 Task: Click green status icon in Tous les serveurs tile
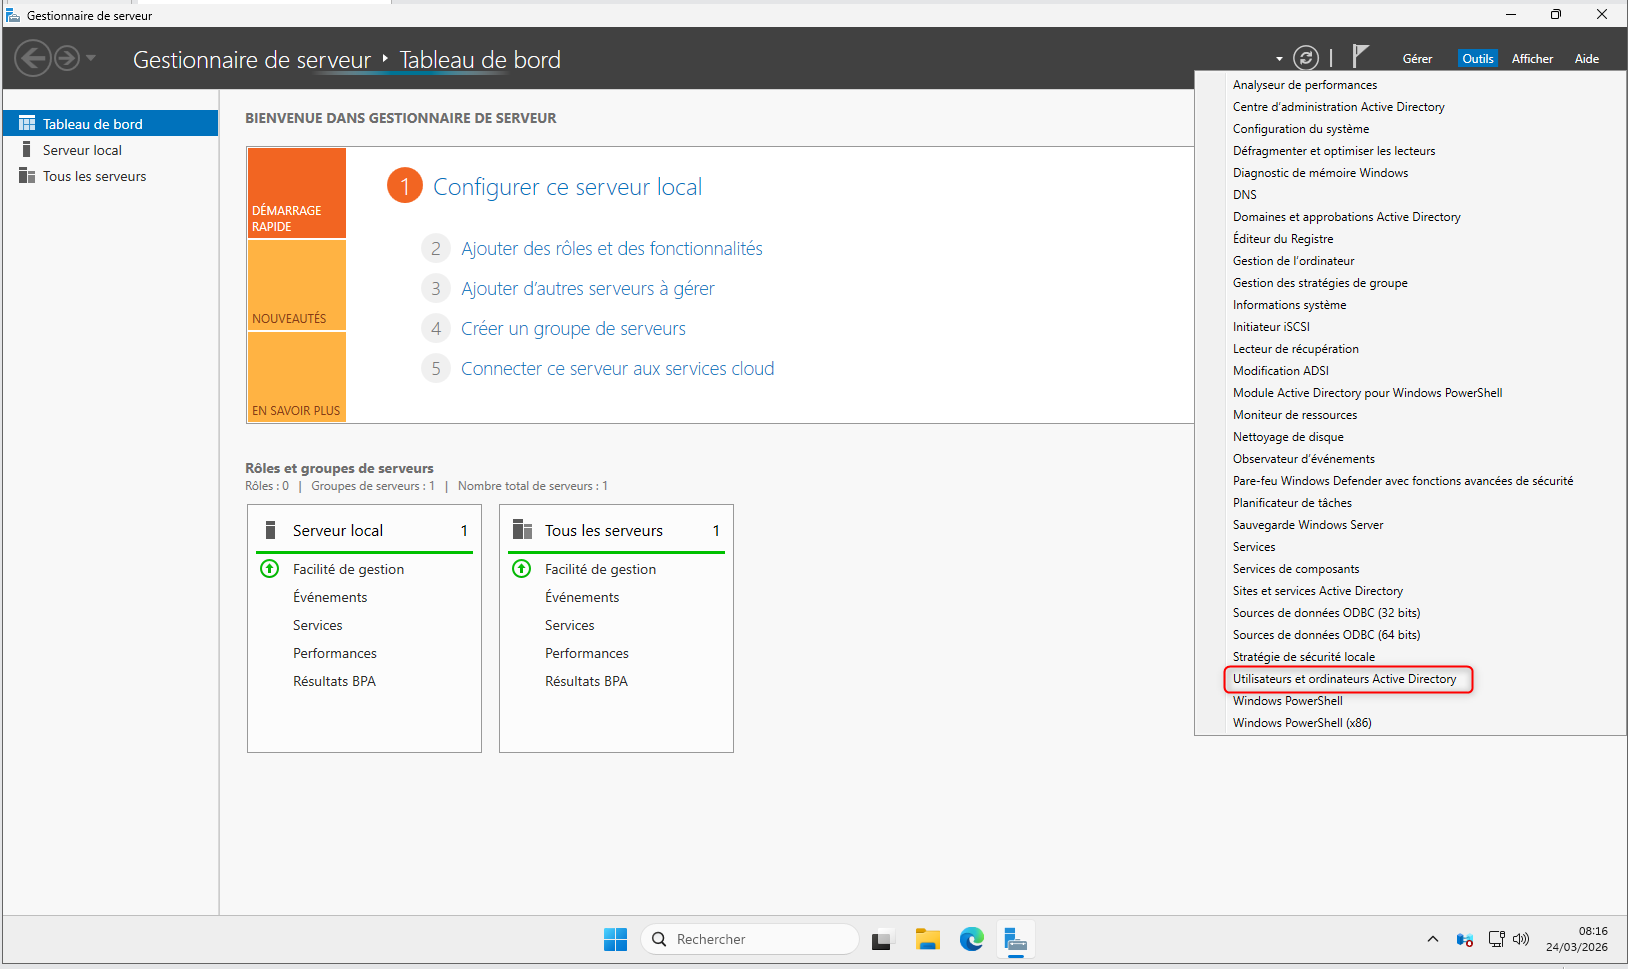click(x=522, y=569)
